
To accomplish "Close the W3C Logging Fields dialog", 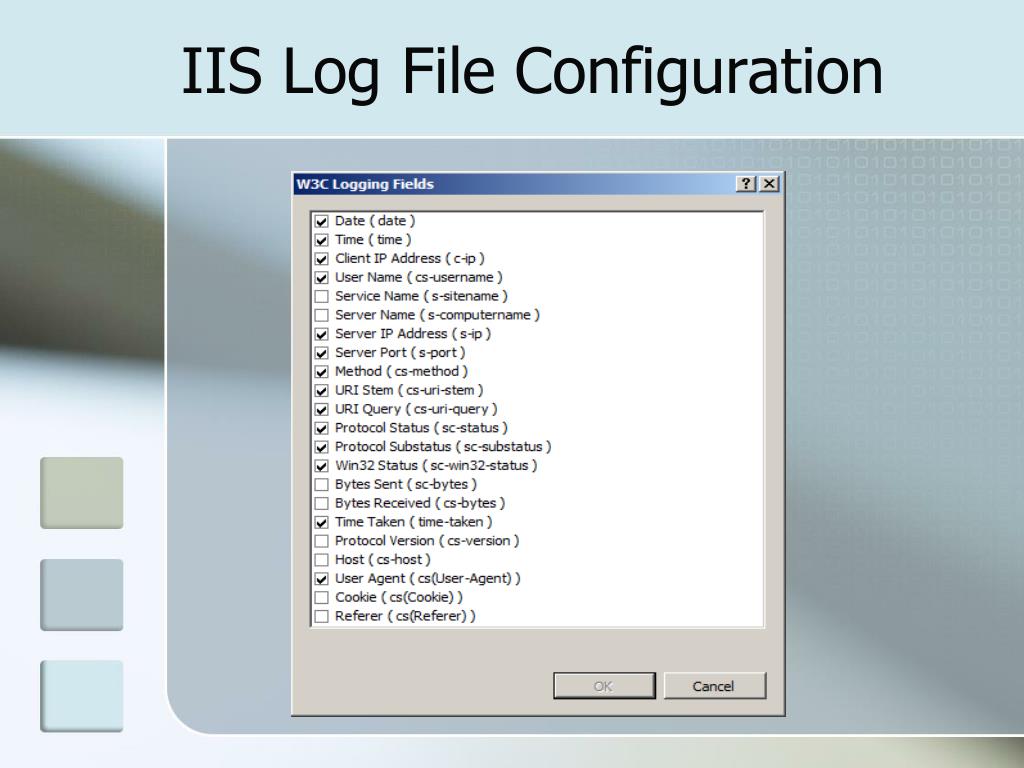I will 769,184.
